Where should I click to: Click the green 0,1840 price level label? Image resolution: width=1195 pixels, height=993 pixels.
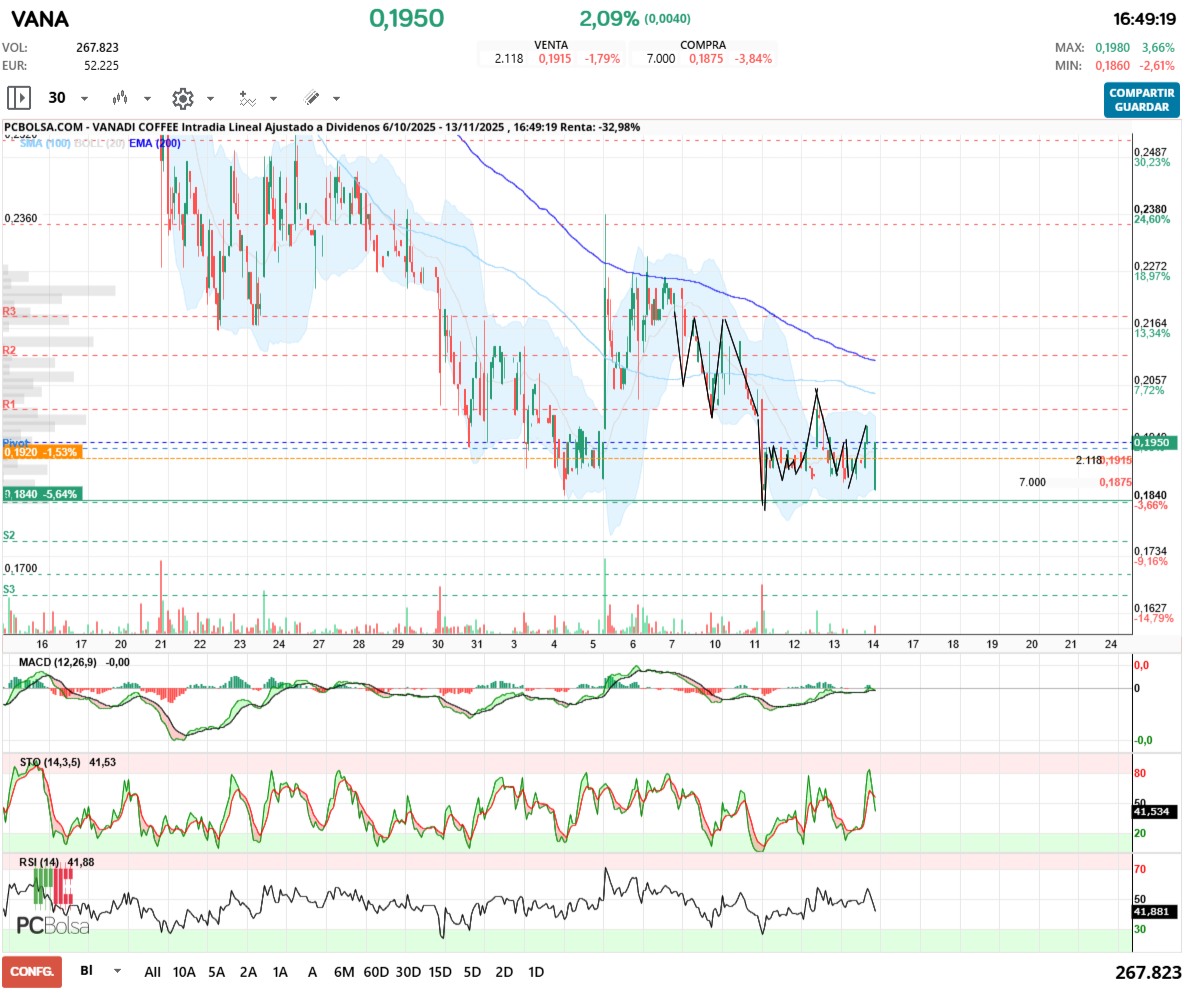click(x=42, y=494)
